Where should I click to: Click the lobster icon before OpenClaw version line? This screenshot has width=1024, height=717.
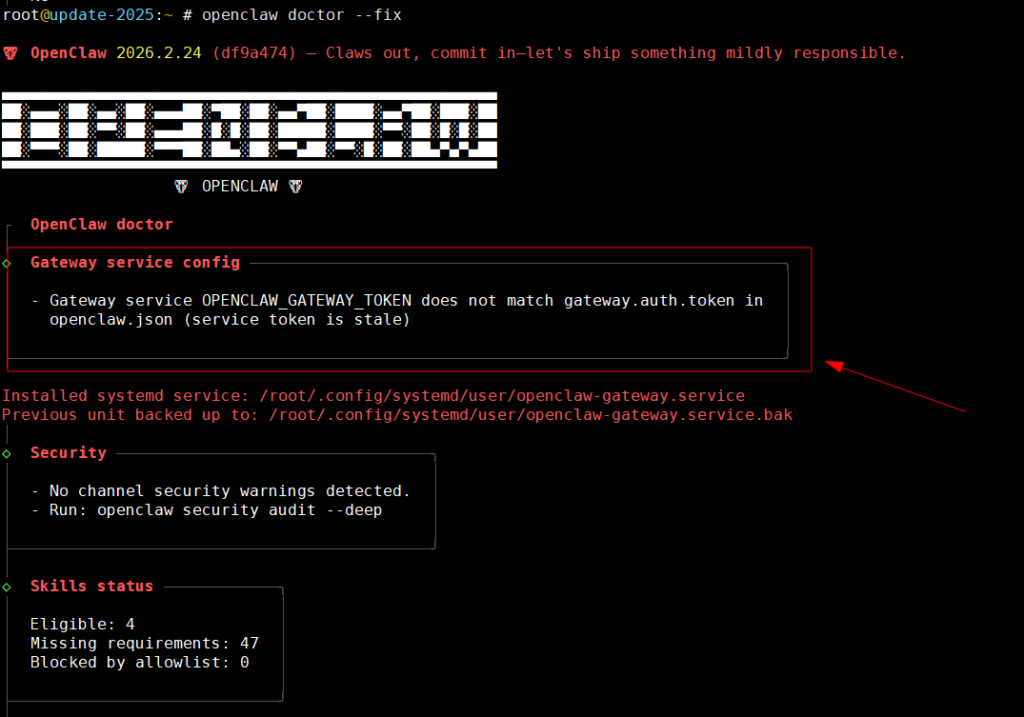point(11,53)
